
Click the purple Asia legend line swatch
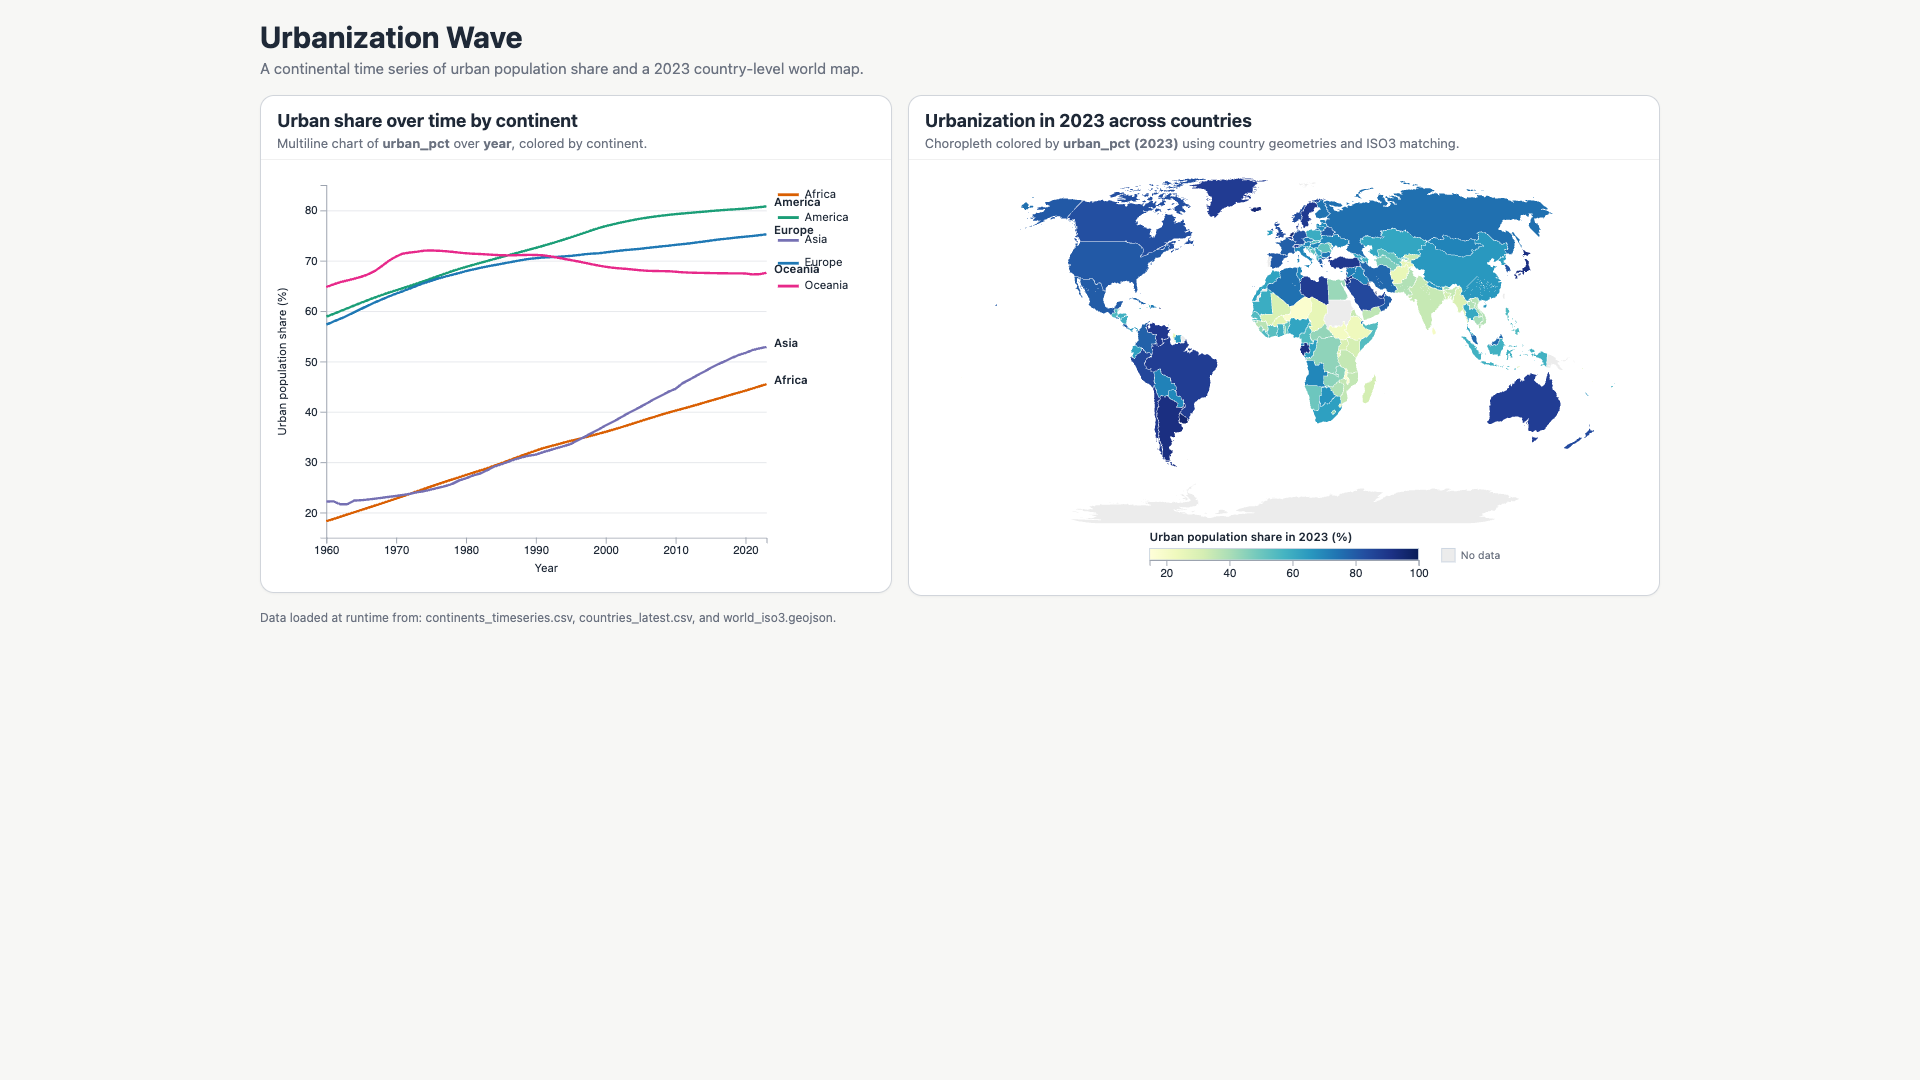788,240
